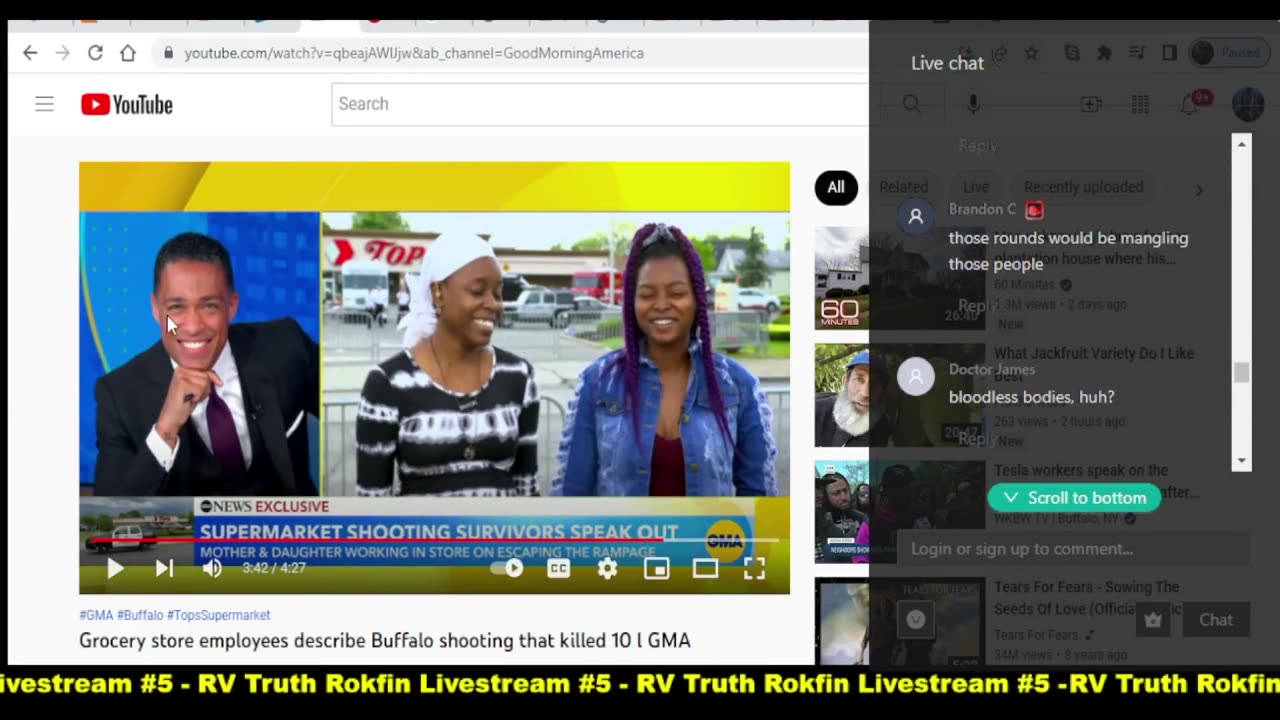Open the browser home page icon
This screenshot has height=720, width=1280.
point(128,53)
